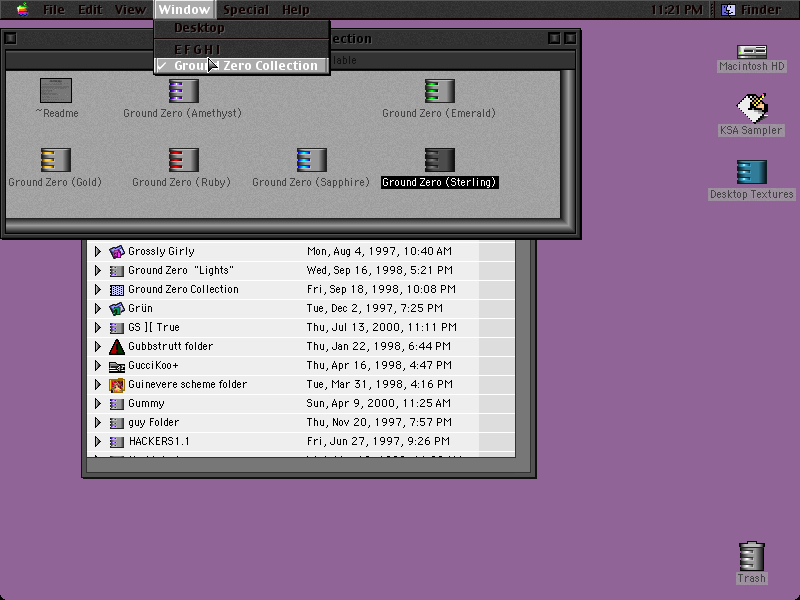Select the Grün row name

(x=140, y=308)
